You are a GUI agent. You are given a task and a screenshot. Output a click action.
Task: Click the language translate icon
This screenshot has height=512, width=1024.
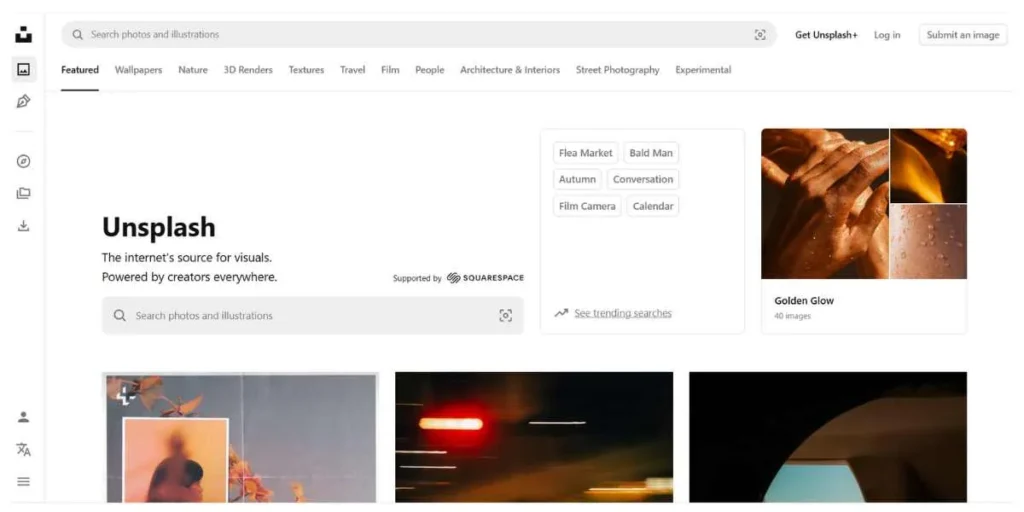click(x=24, y=449)
